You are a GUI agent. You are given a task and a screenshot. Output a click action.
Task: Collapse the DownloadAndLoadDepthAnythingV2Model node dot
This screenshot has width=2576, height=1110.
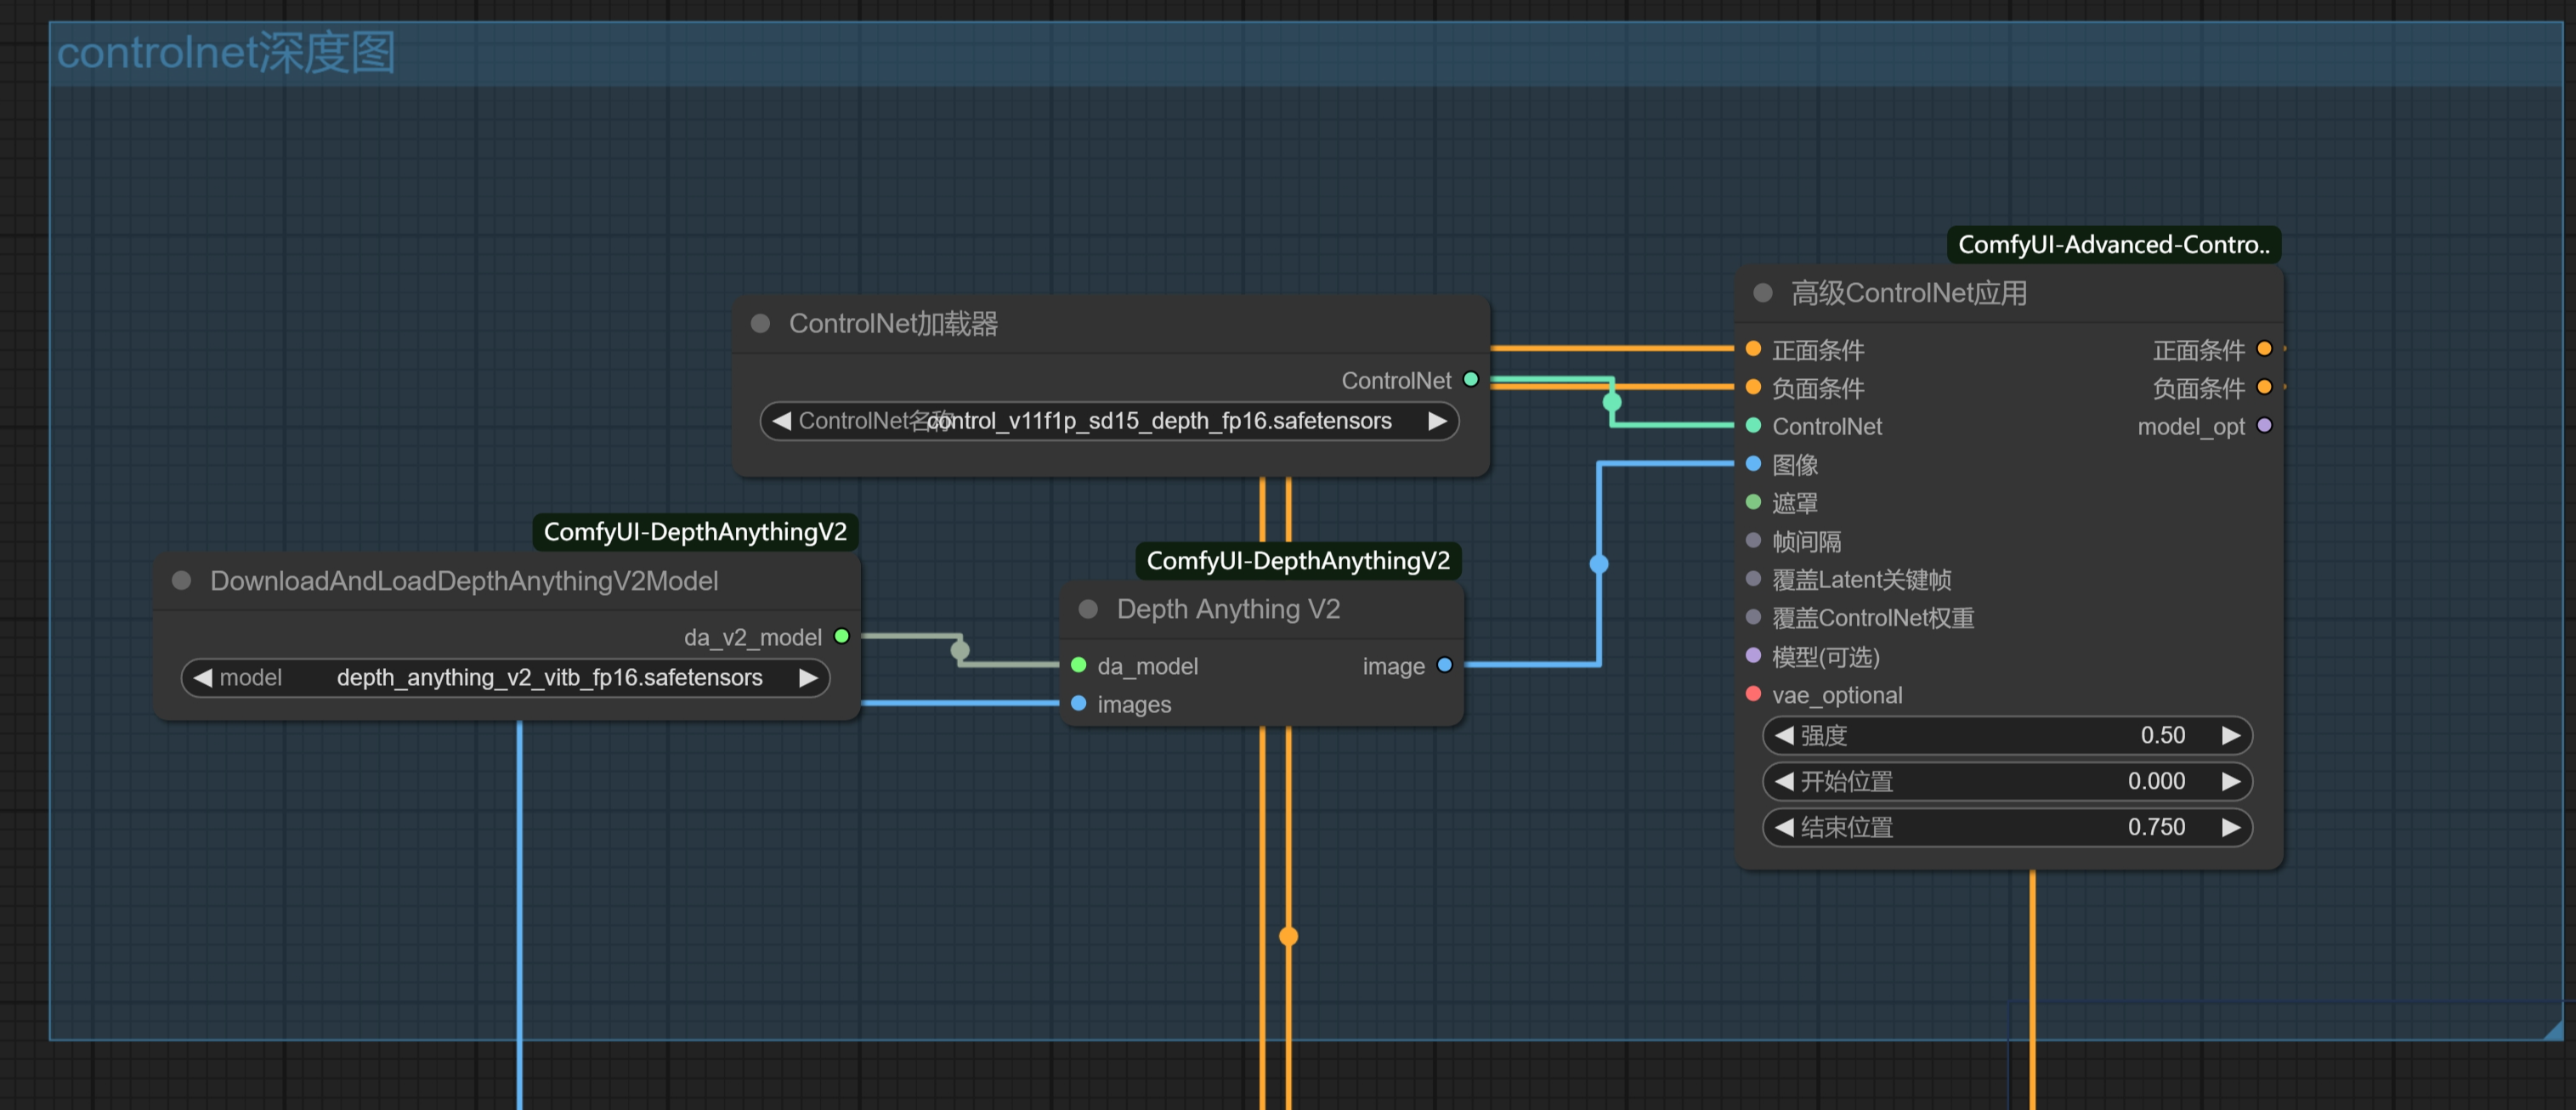tap(181, 580)
